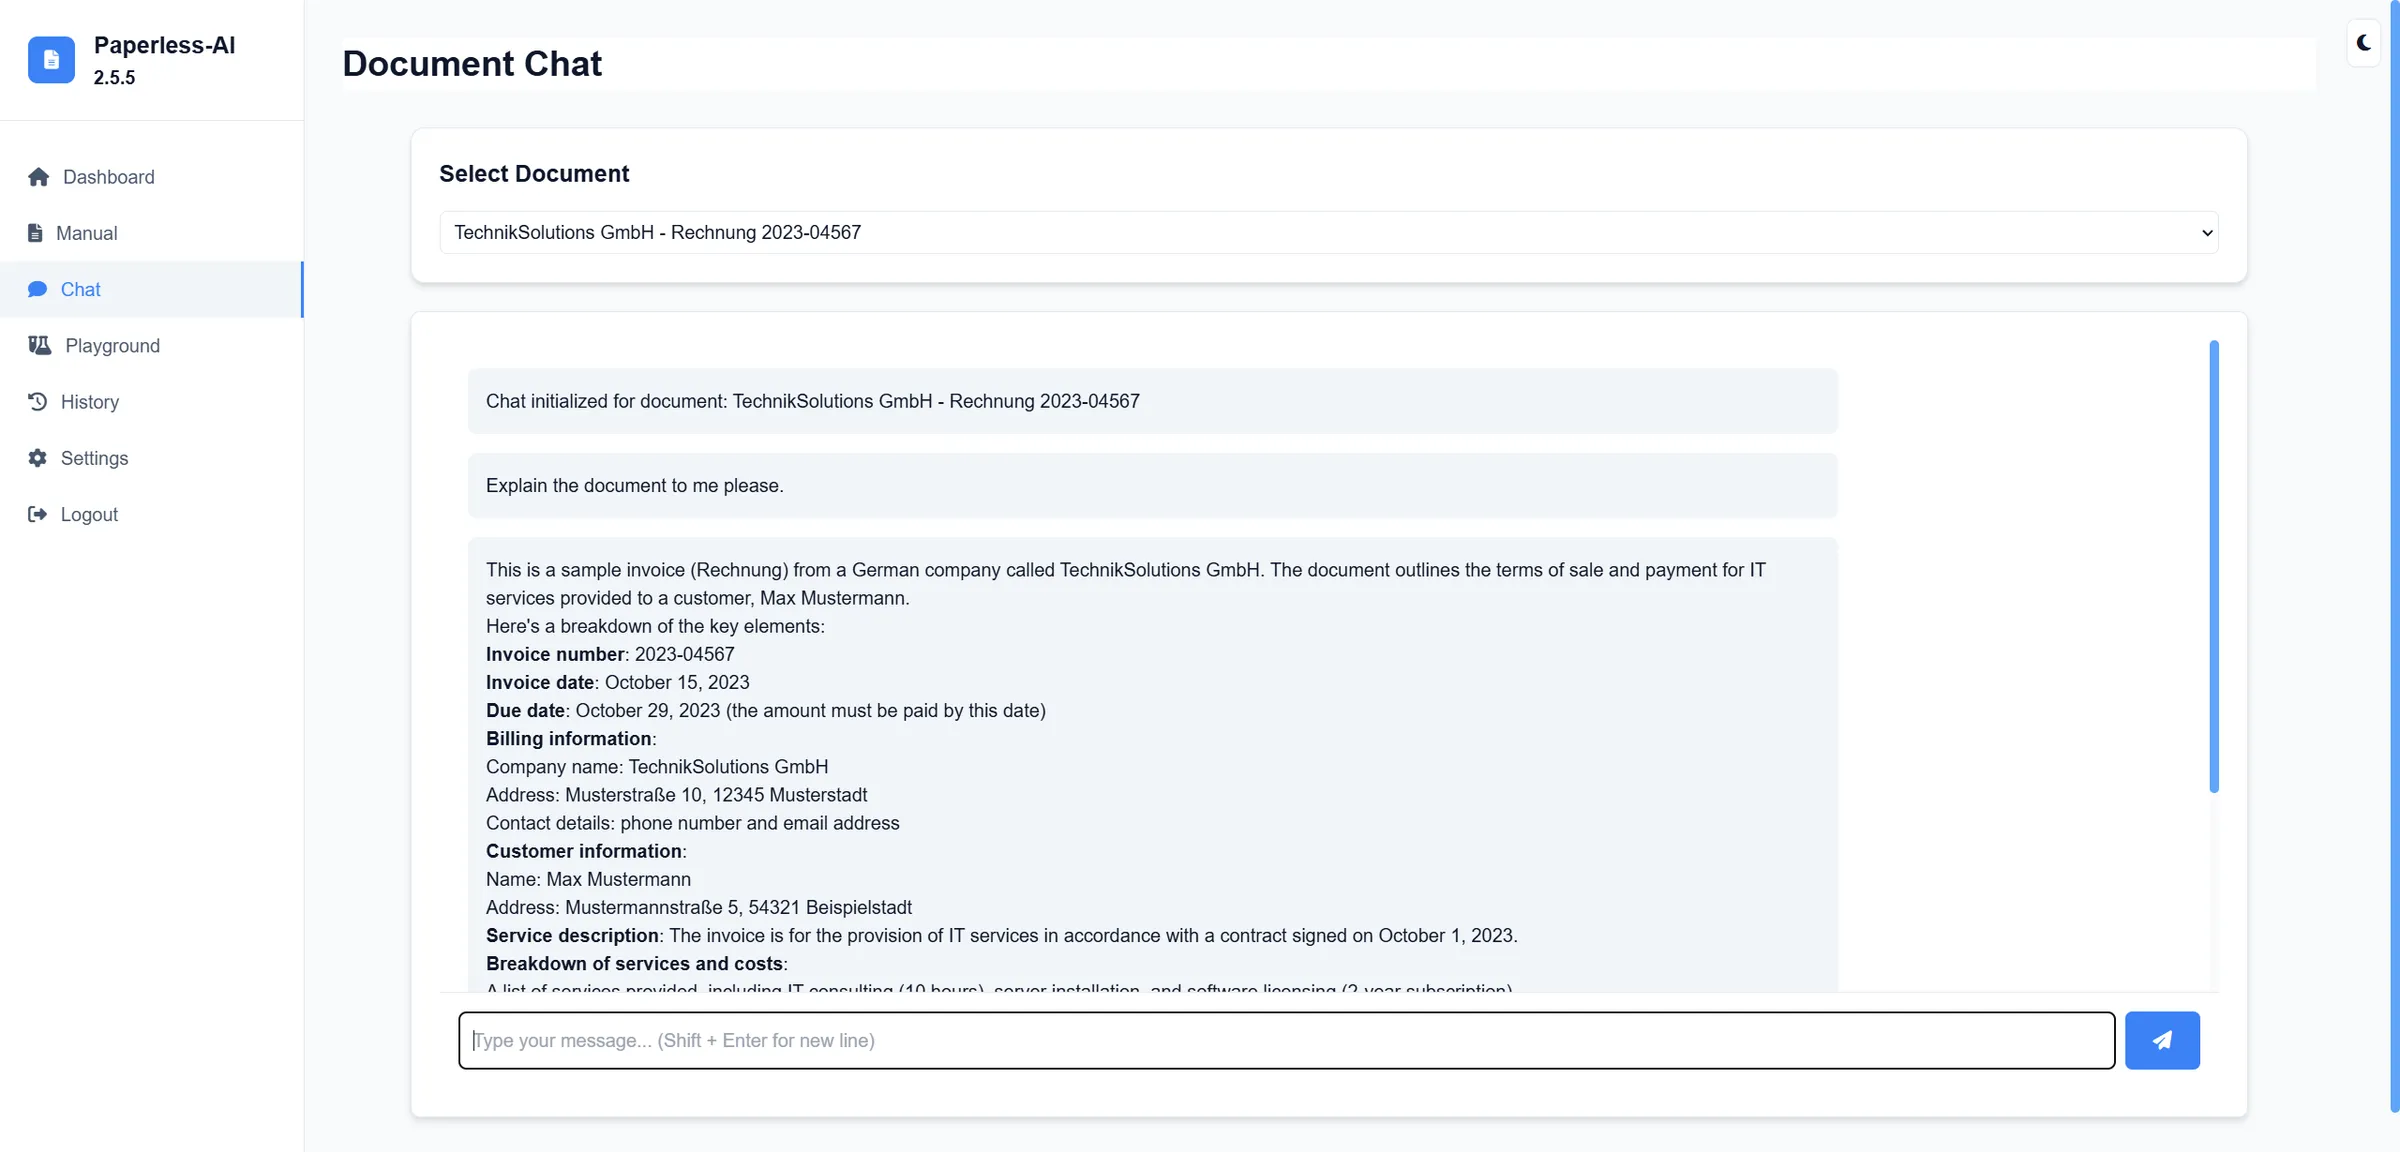This screenshot has height=1152, width=2400.
Task: Switch to Playground from the sidebar
Action: [111, 345]
